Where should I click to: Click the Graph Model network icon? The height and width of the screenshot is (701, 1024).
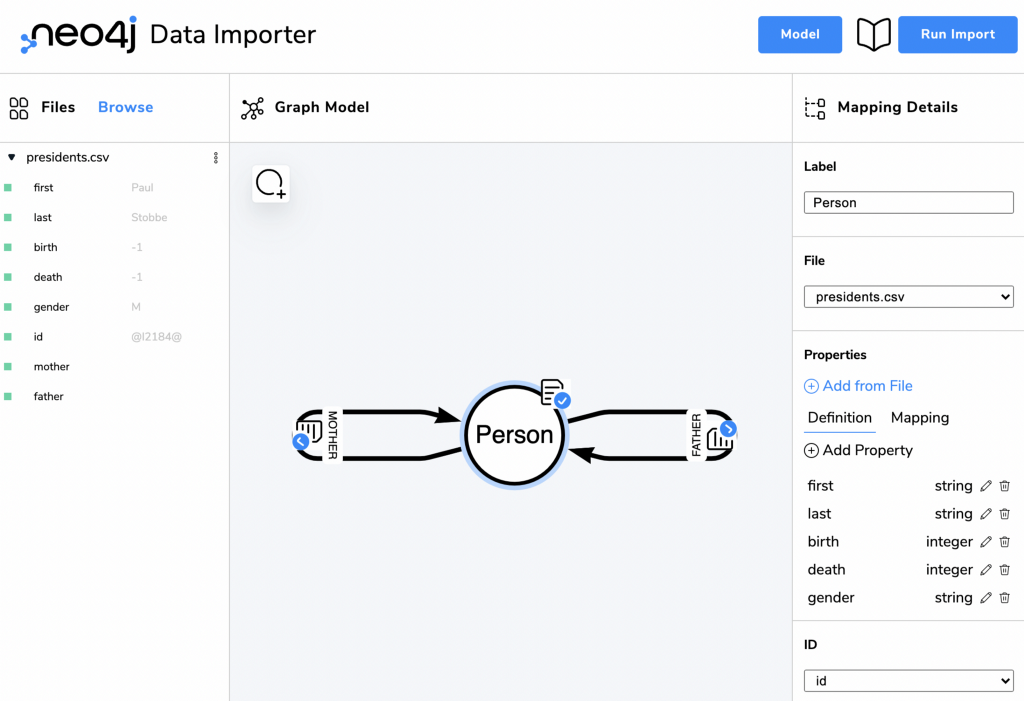pos(253,108)
